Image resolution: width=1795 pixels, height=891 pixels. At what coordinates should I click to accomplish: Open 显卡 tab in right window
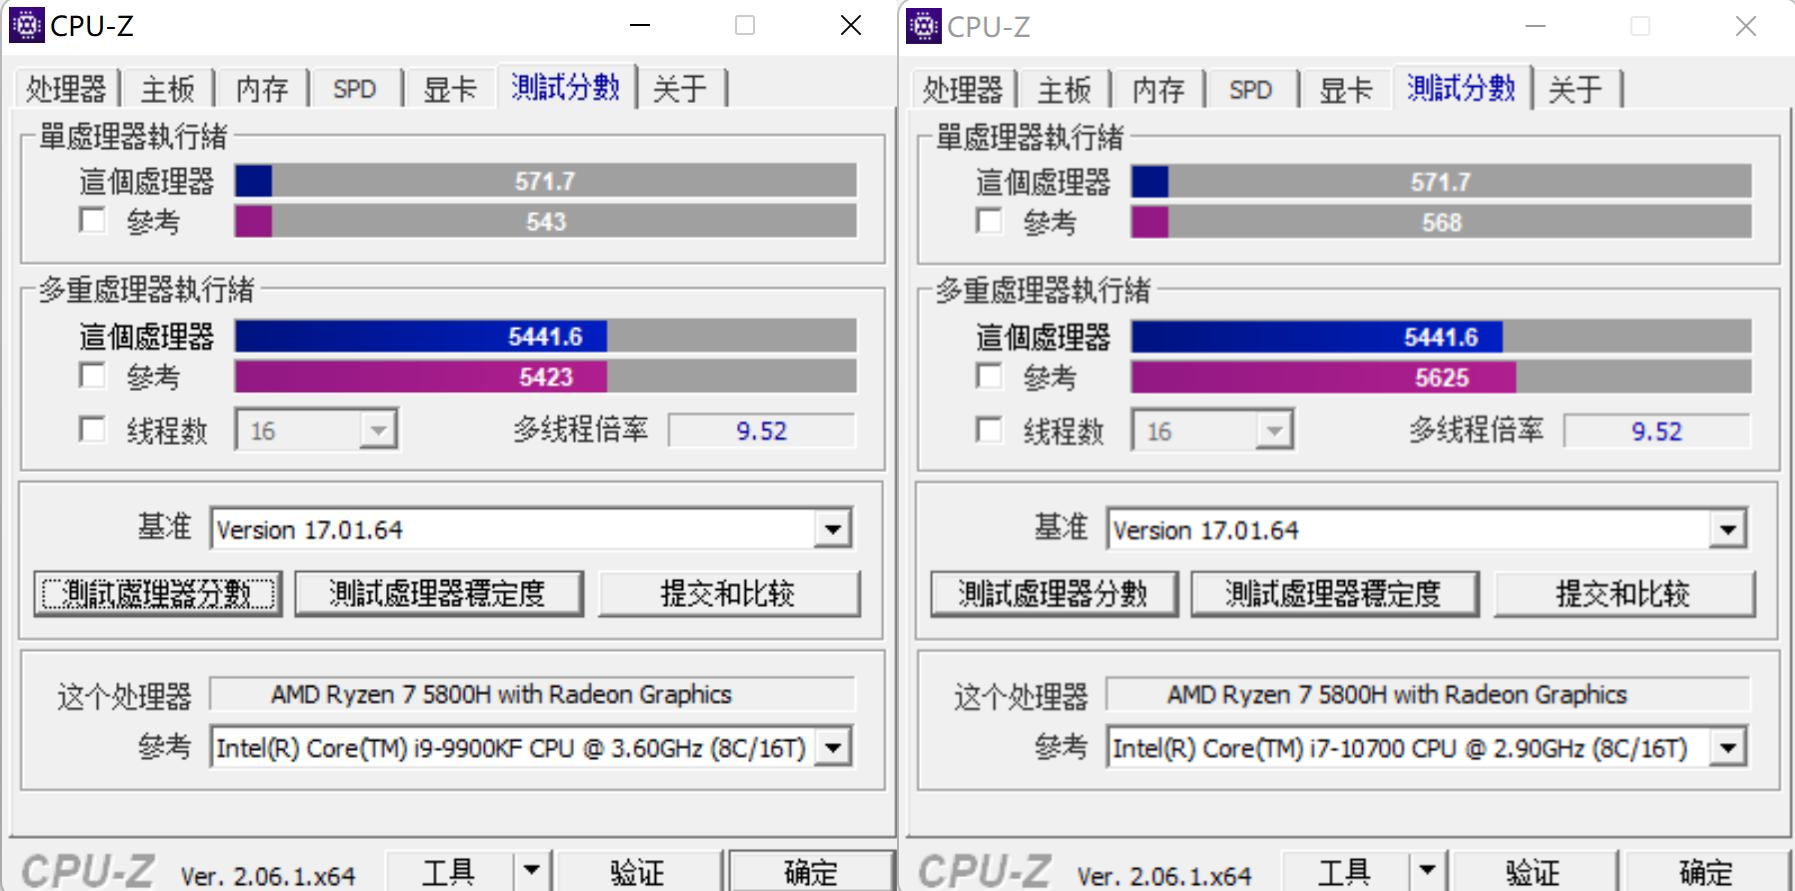coord(1346,89)
